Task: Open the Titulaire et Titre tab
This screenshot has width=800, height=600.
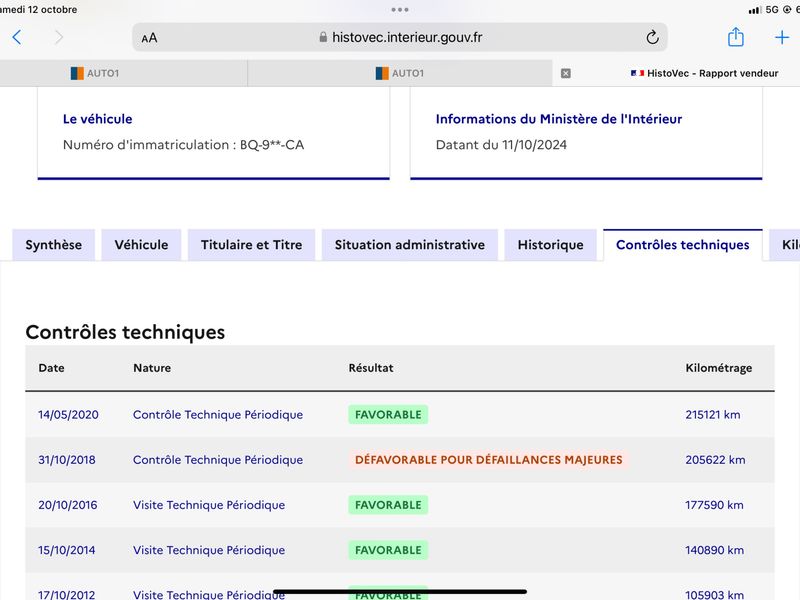Action: [252, 245]
